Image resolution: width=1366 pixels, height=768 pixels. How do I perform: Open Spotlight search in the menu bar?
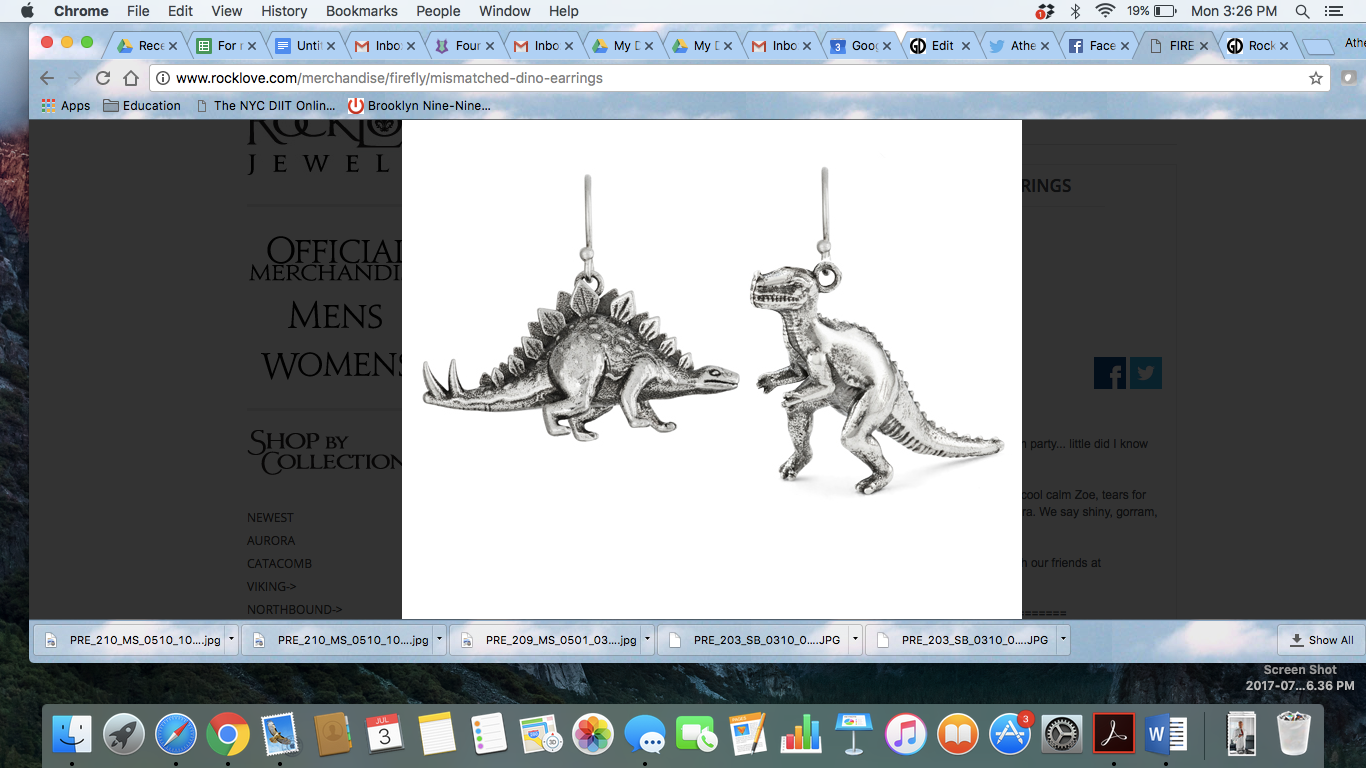point(1302,11)
